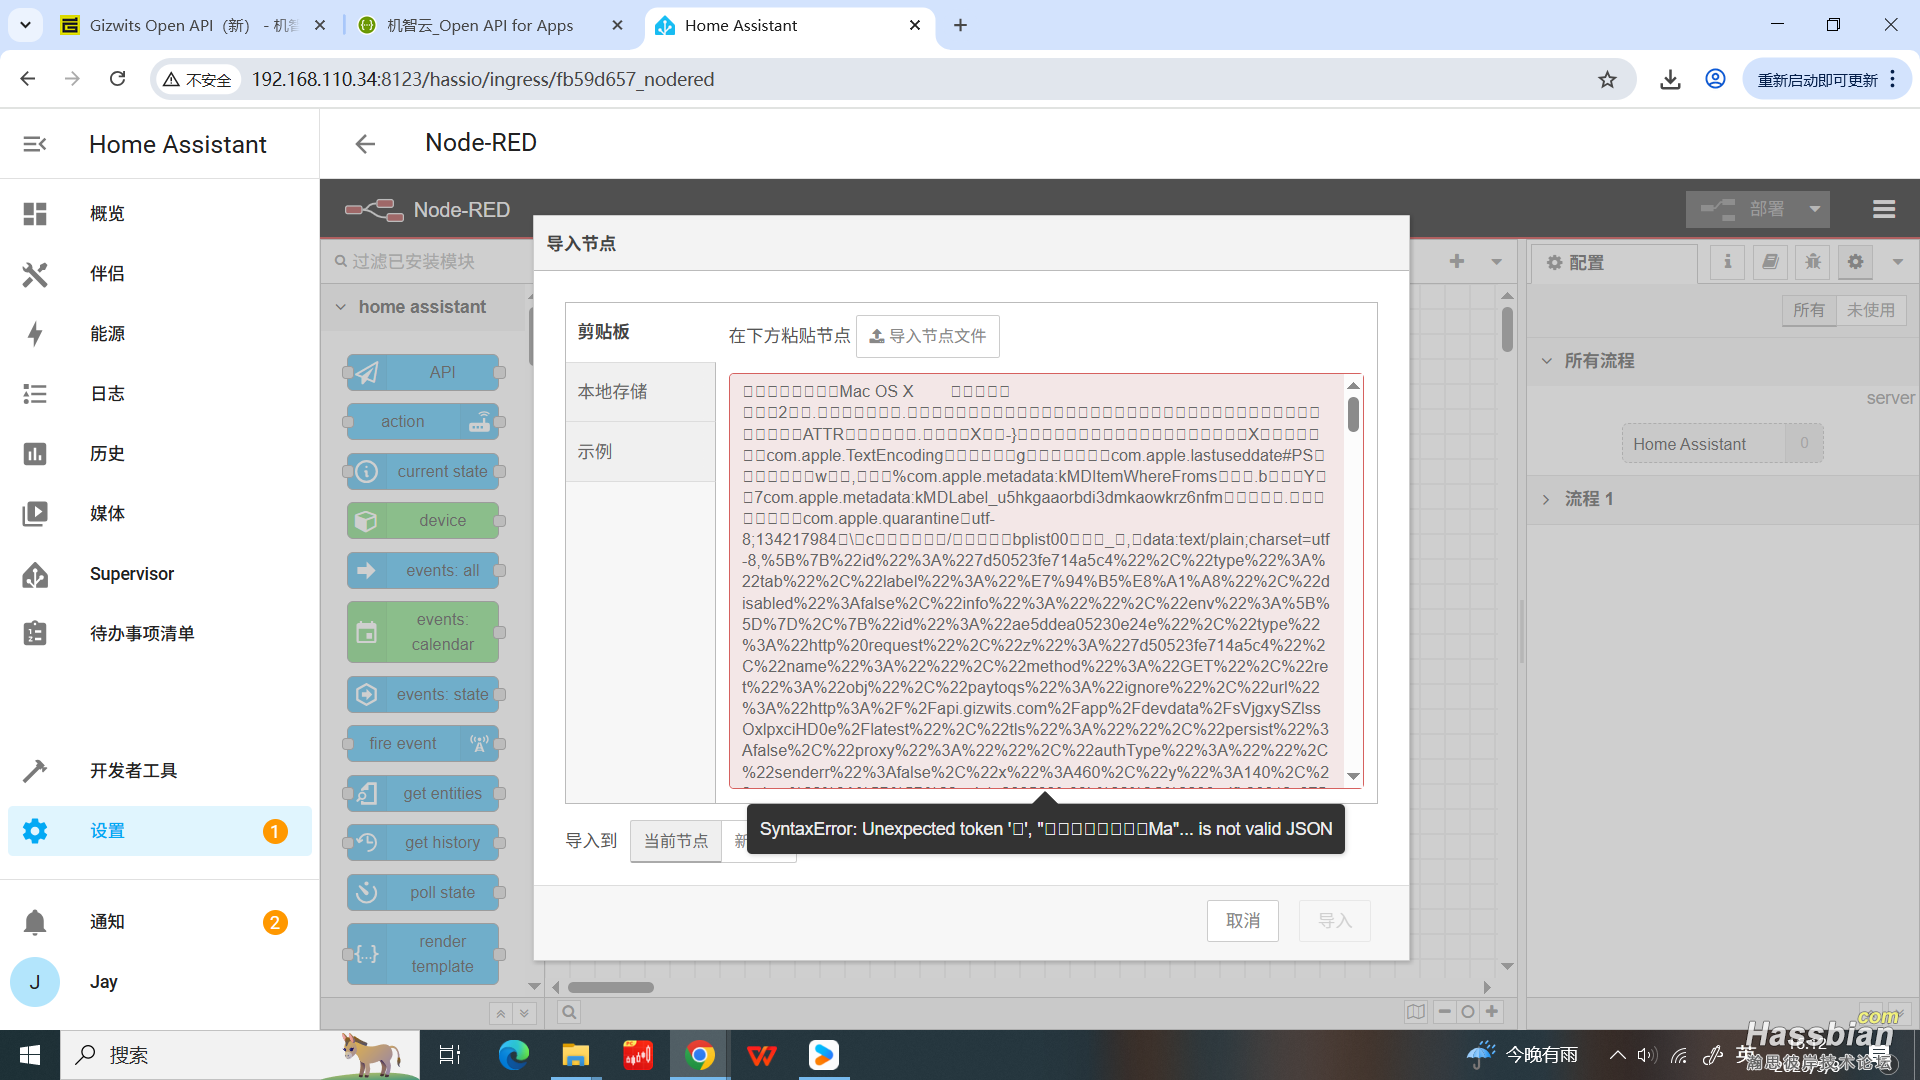
Task: Open the flow list dropdown
Action: [1497, 261]
